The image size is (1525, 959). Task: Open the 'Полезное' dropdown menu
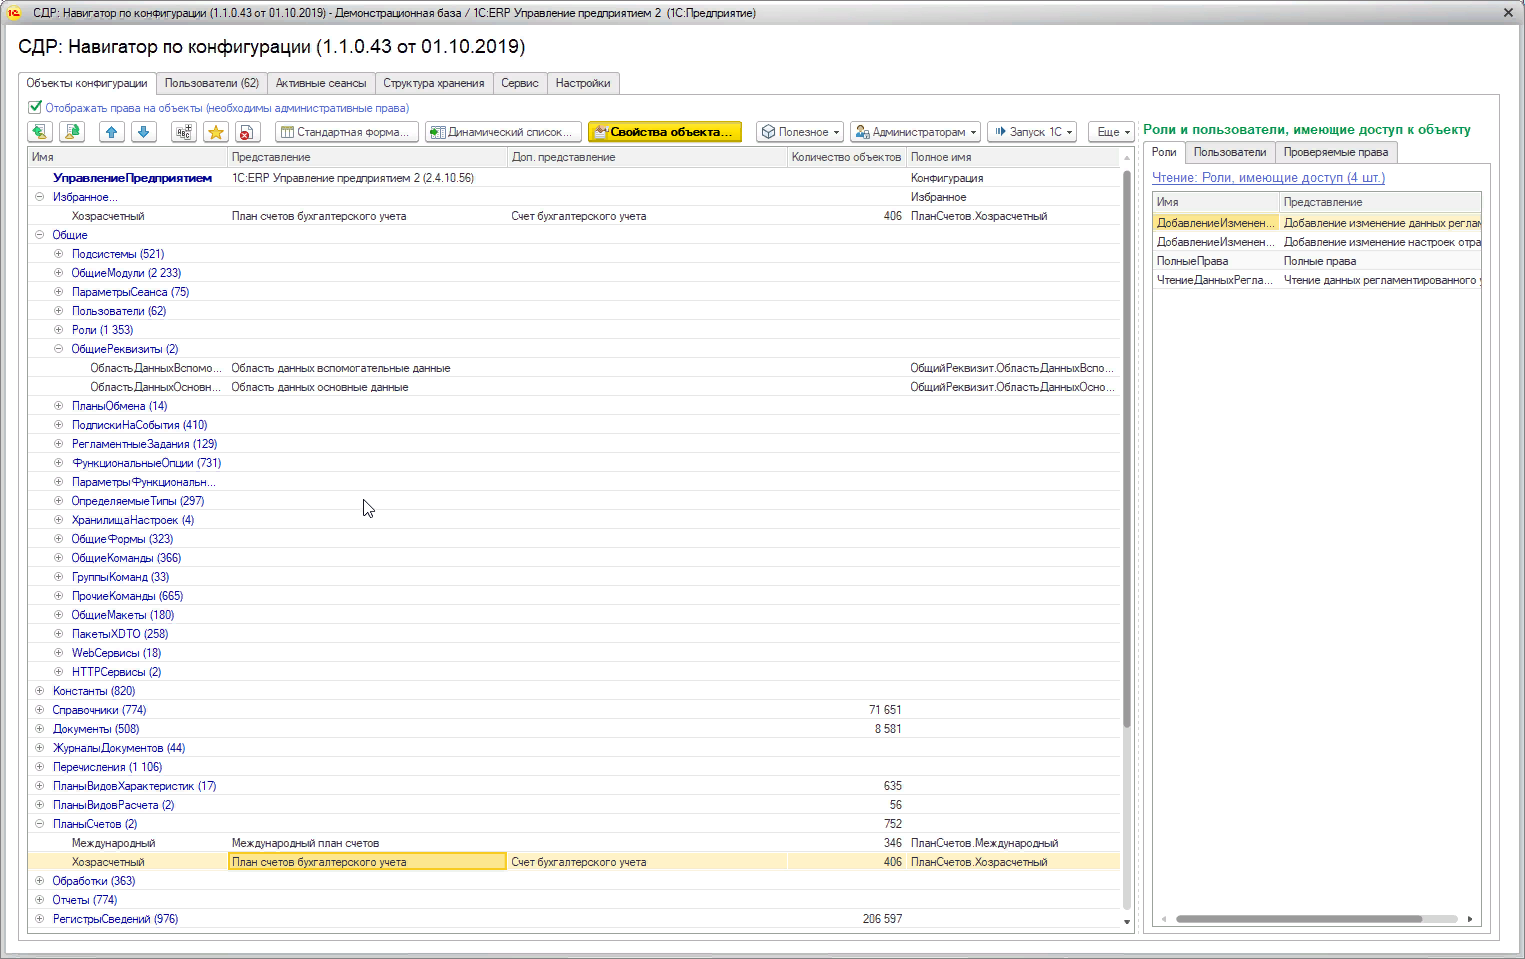(x=800, y=132)
